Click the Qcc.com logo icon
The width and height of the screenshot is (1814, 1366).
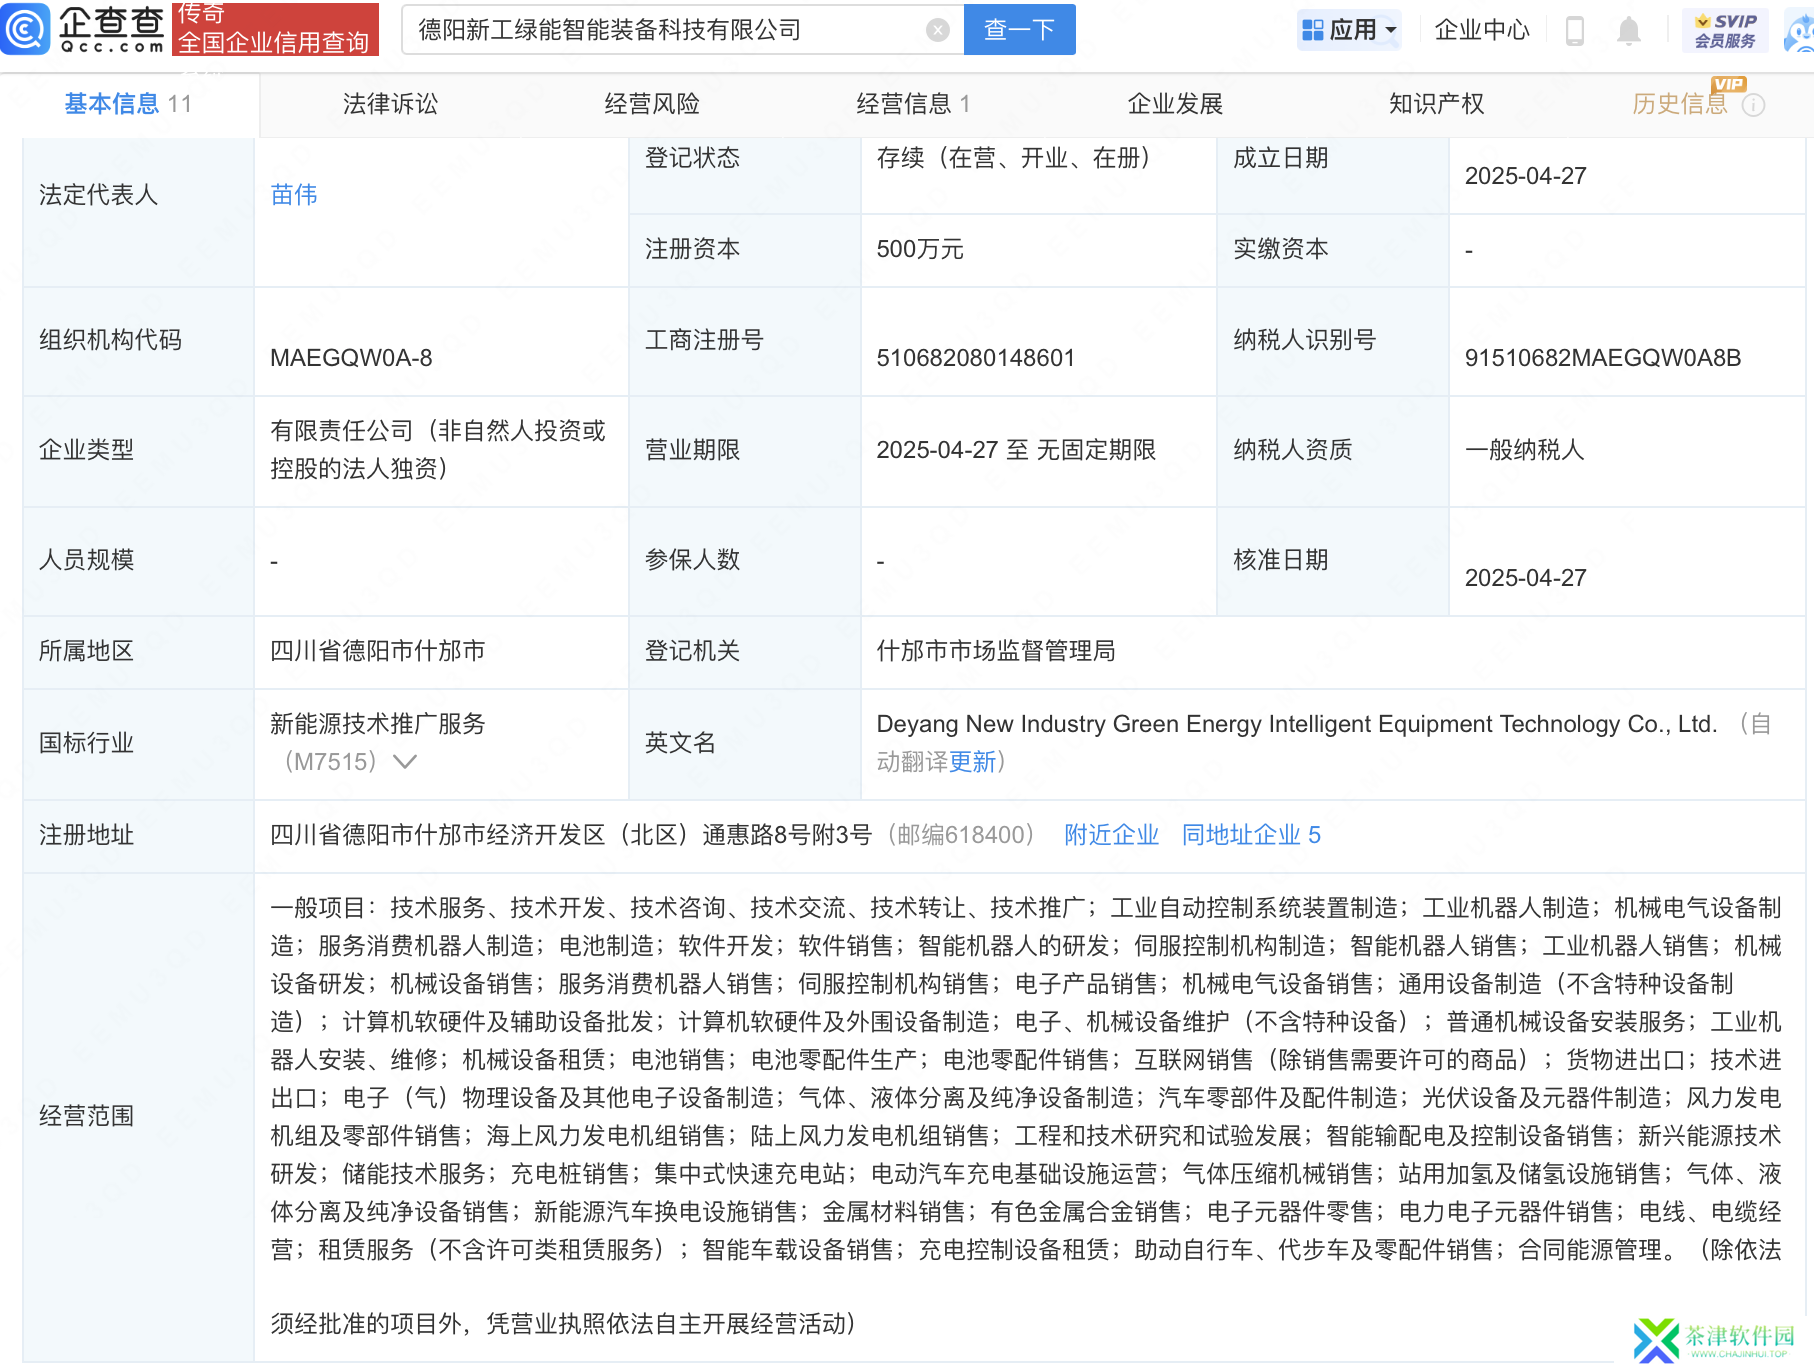(25, 28)
